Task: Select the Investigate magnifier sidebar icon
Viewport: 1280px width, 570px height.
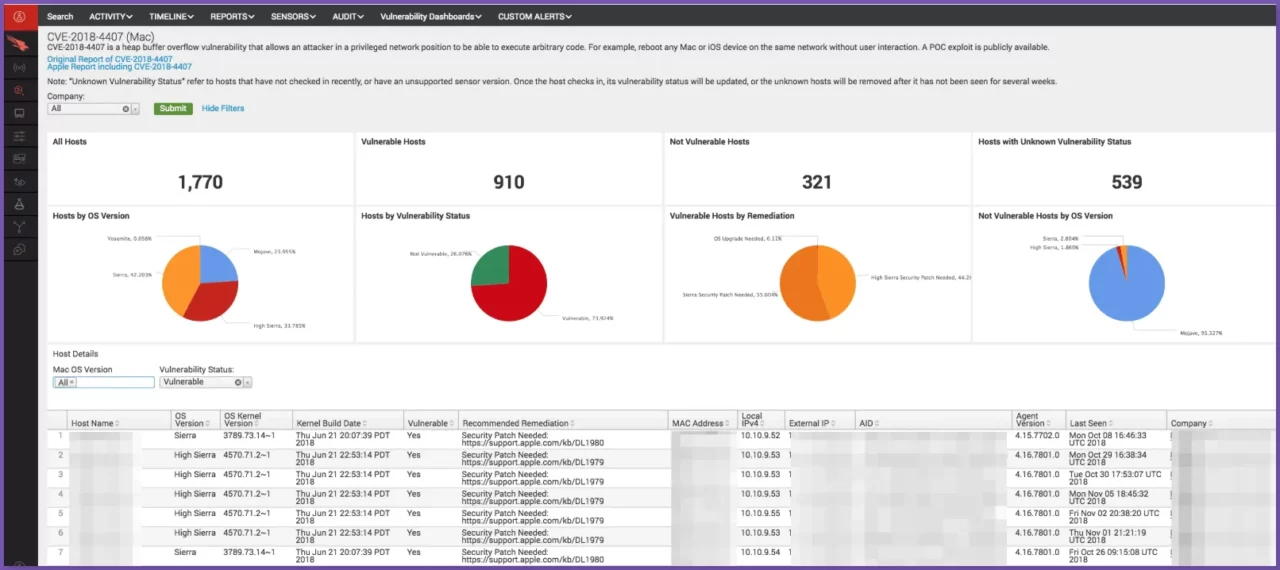Action: click(19, 90)
